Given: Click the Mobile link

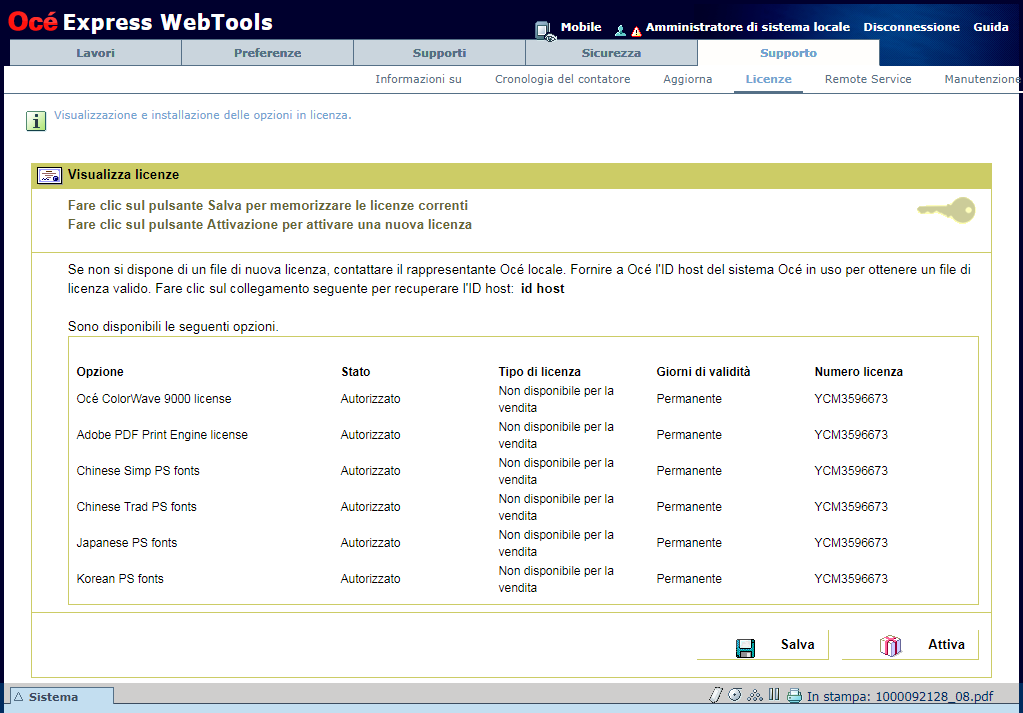Looking at the screenshot, I should [581, 27].
